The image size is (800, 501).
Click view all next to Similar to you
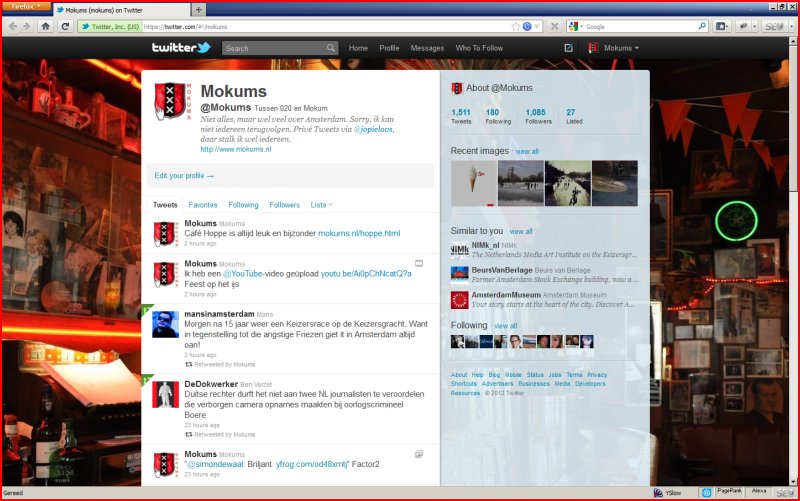click(521, 232)
